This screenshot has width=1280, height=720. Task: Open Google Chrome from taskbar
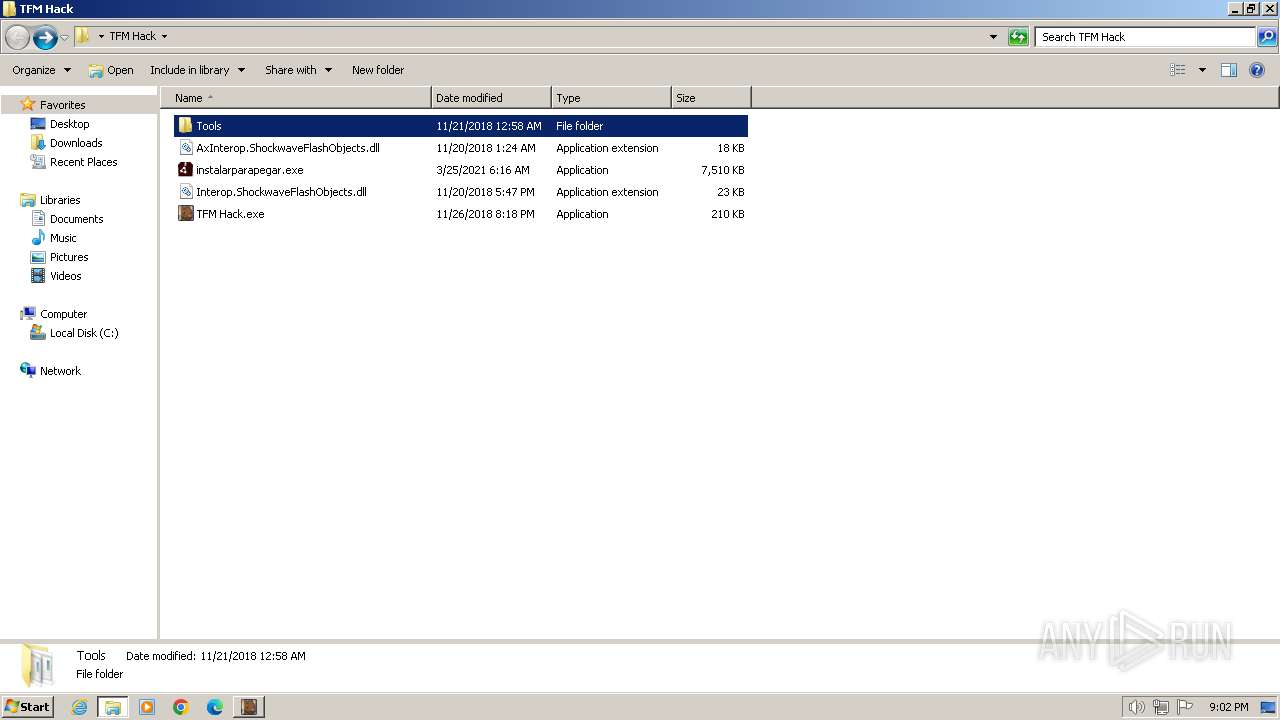click(x=181, y=707)
